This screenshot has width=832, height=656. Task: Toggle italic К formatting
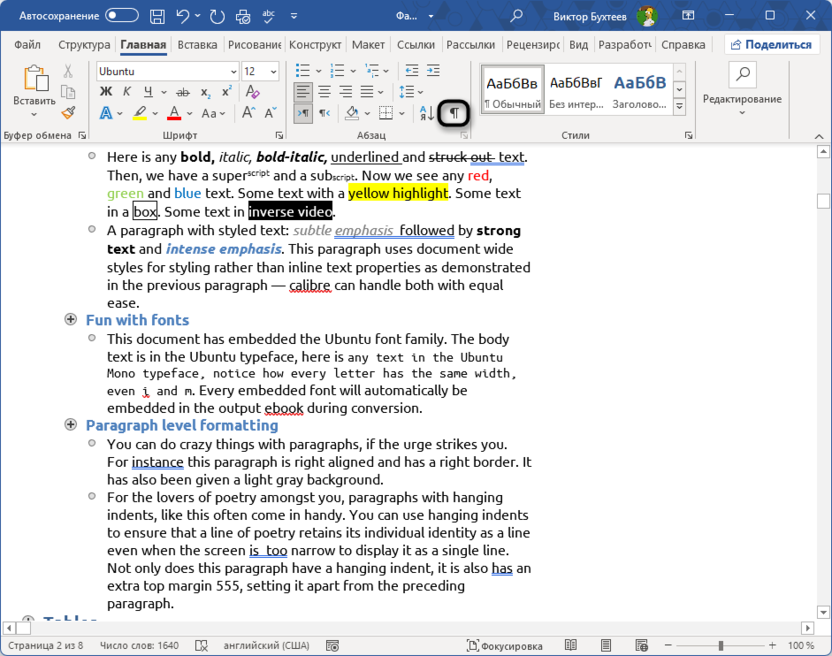click(x=127, y=92)
